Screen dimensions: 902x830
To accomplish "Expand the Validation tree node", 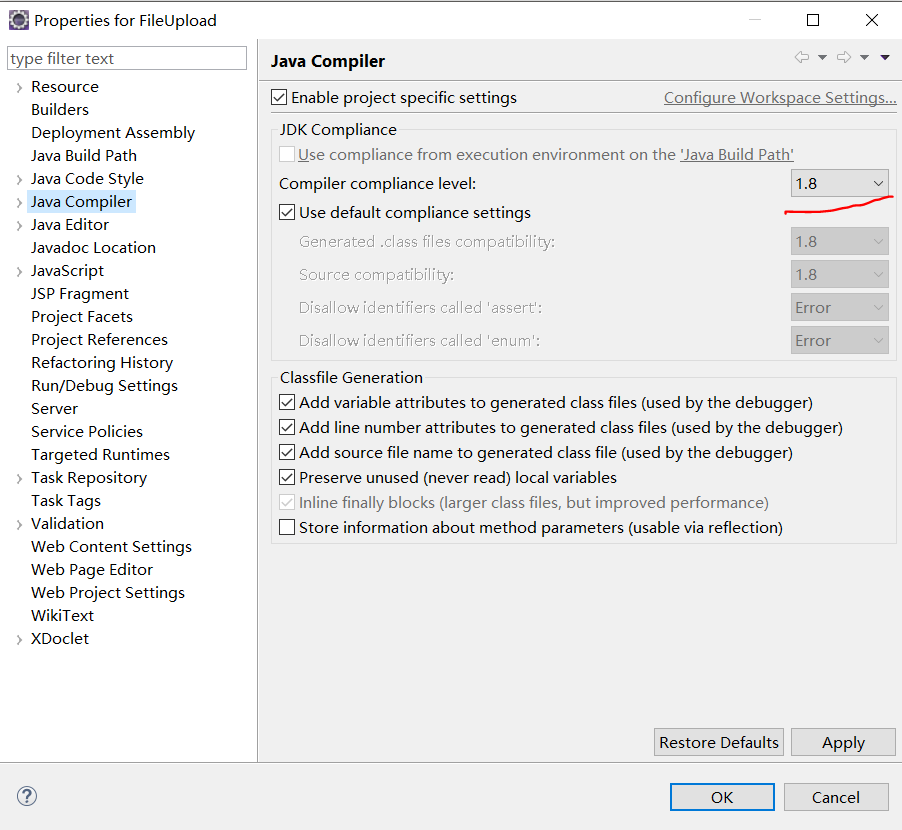I will coord(19,525).
